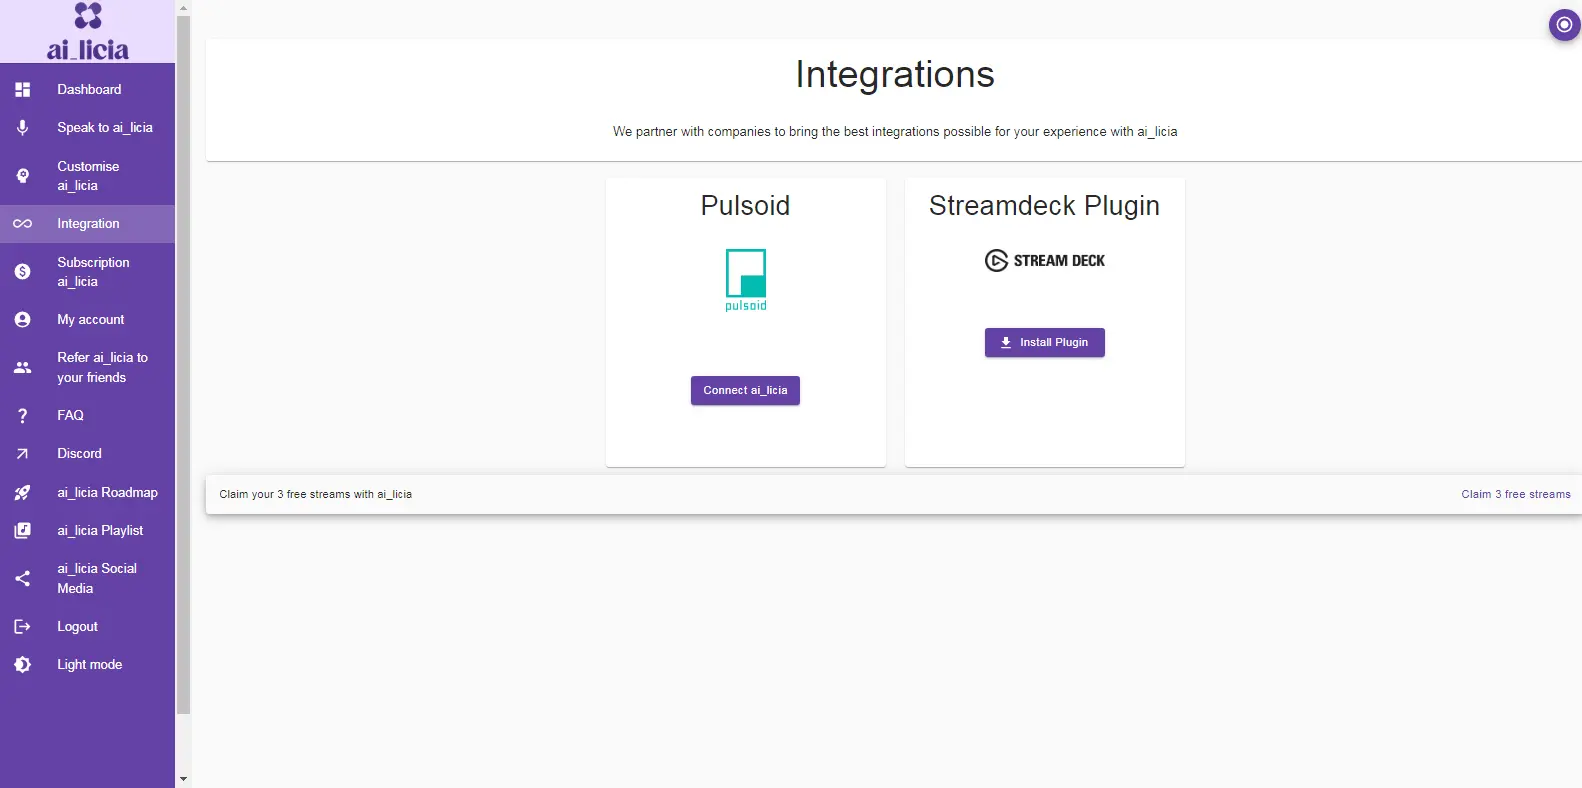Open ai_licia Roadmap

[87, 492]
